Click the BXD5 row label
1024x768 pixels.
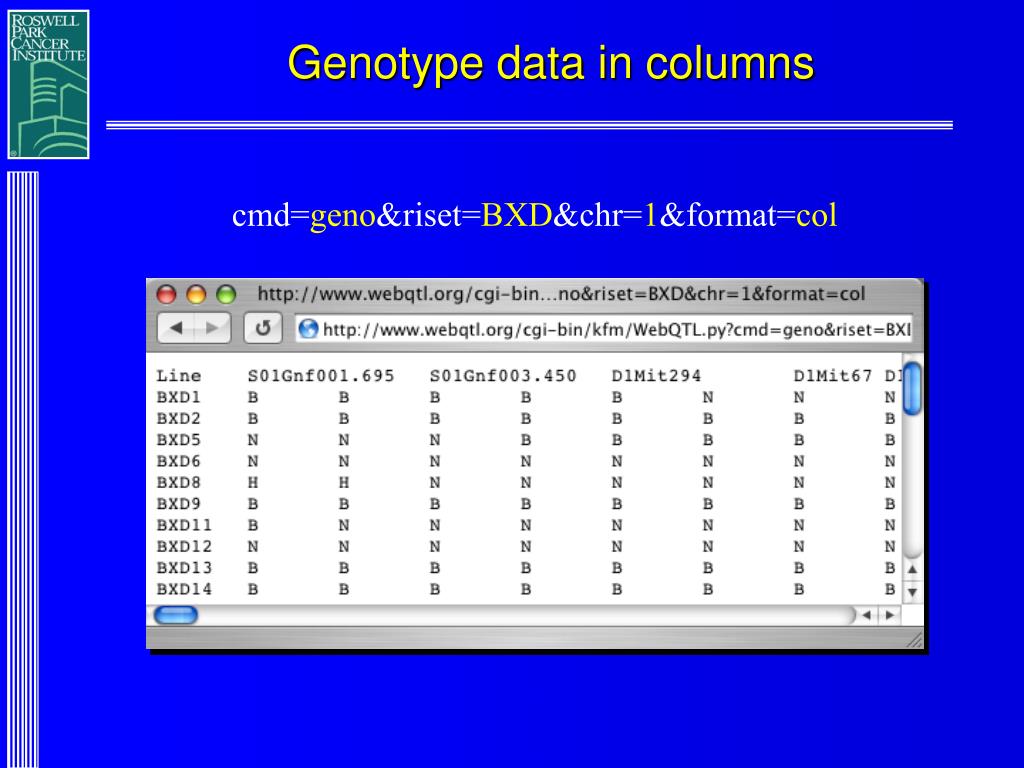178,440
